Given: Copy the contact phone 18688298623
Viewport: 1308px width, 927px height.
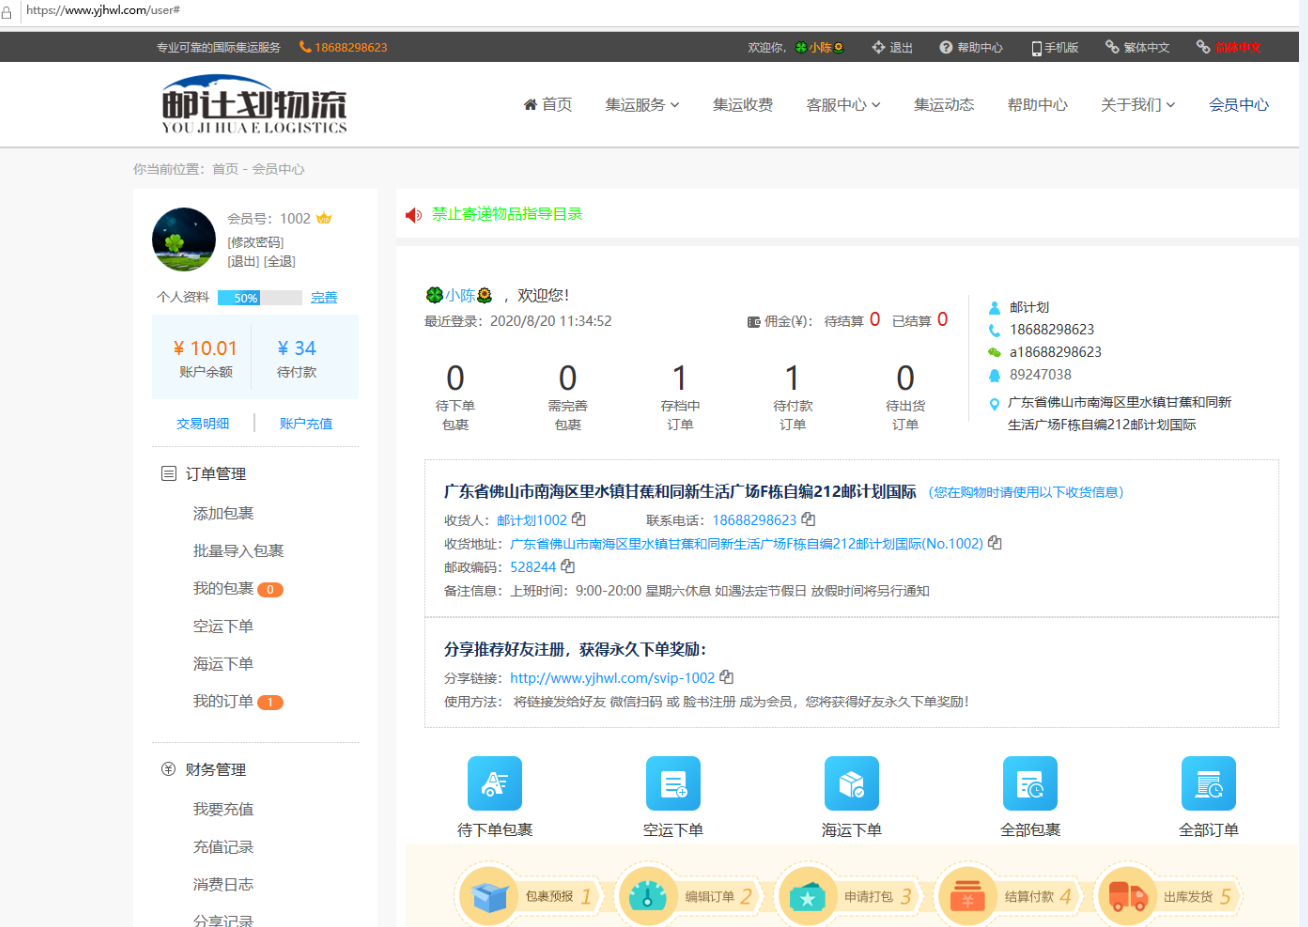Looking at the screenshot, I should tap(808, 520).
